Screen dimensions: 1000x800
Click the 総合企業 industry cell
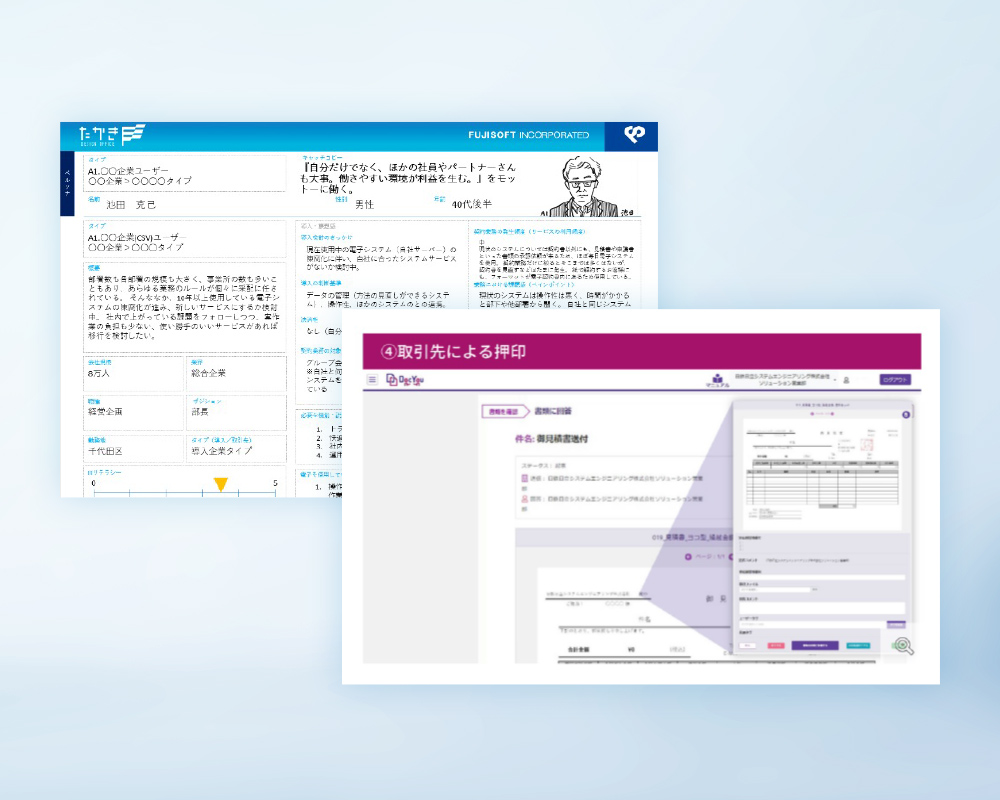pos(237,373)
